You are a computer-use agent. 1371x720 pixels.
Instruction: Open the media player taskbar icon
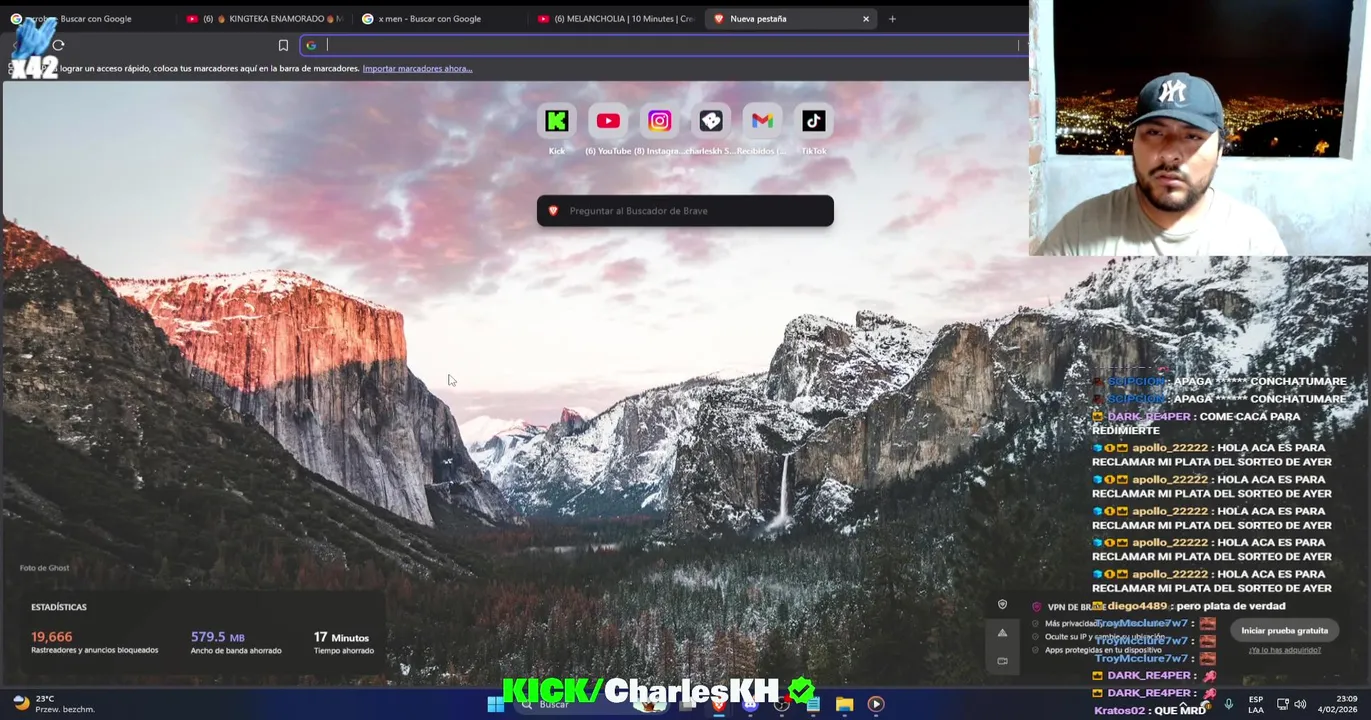click(875, 704)
